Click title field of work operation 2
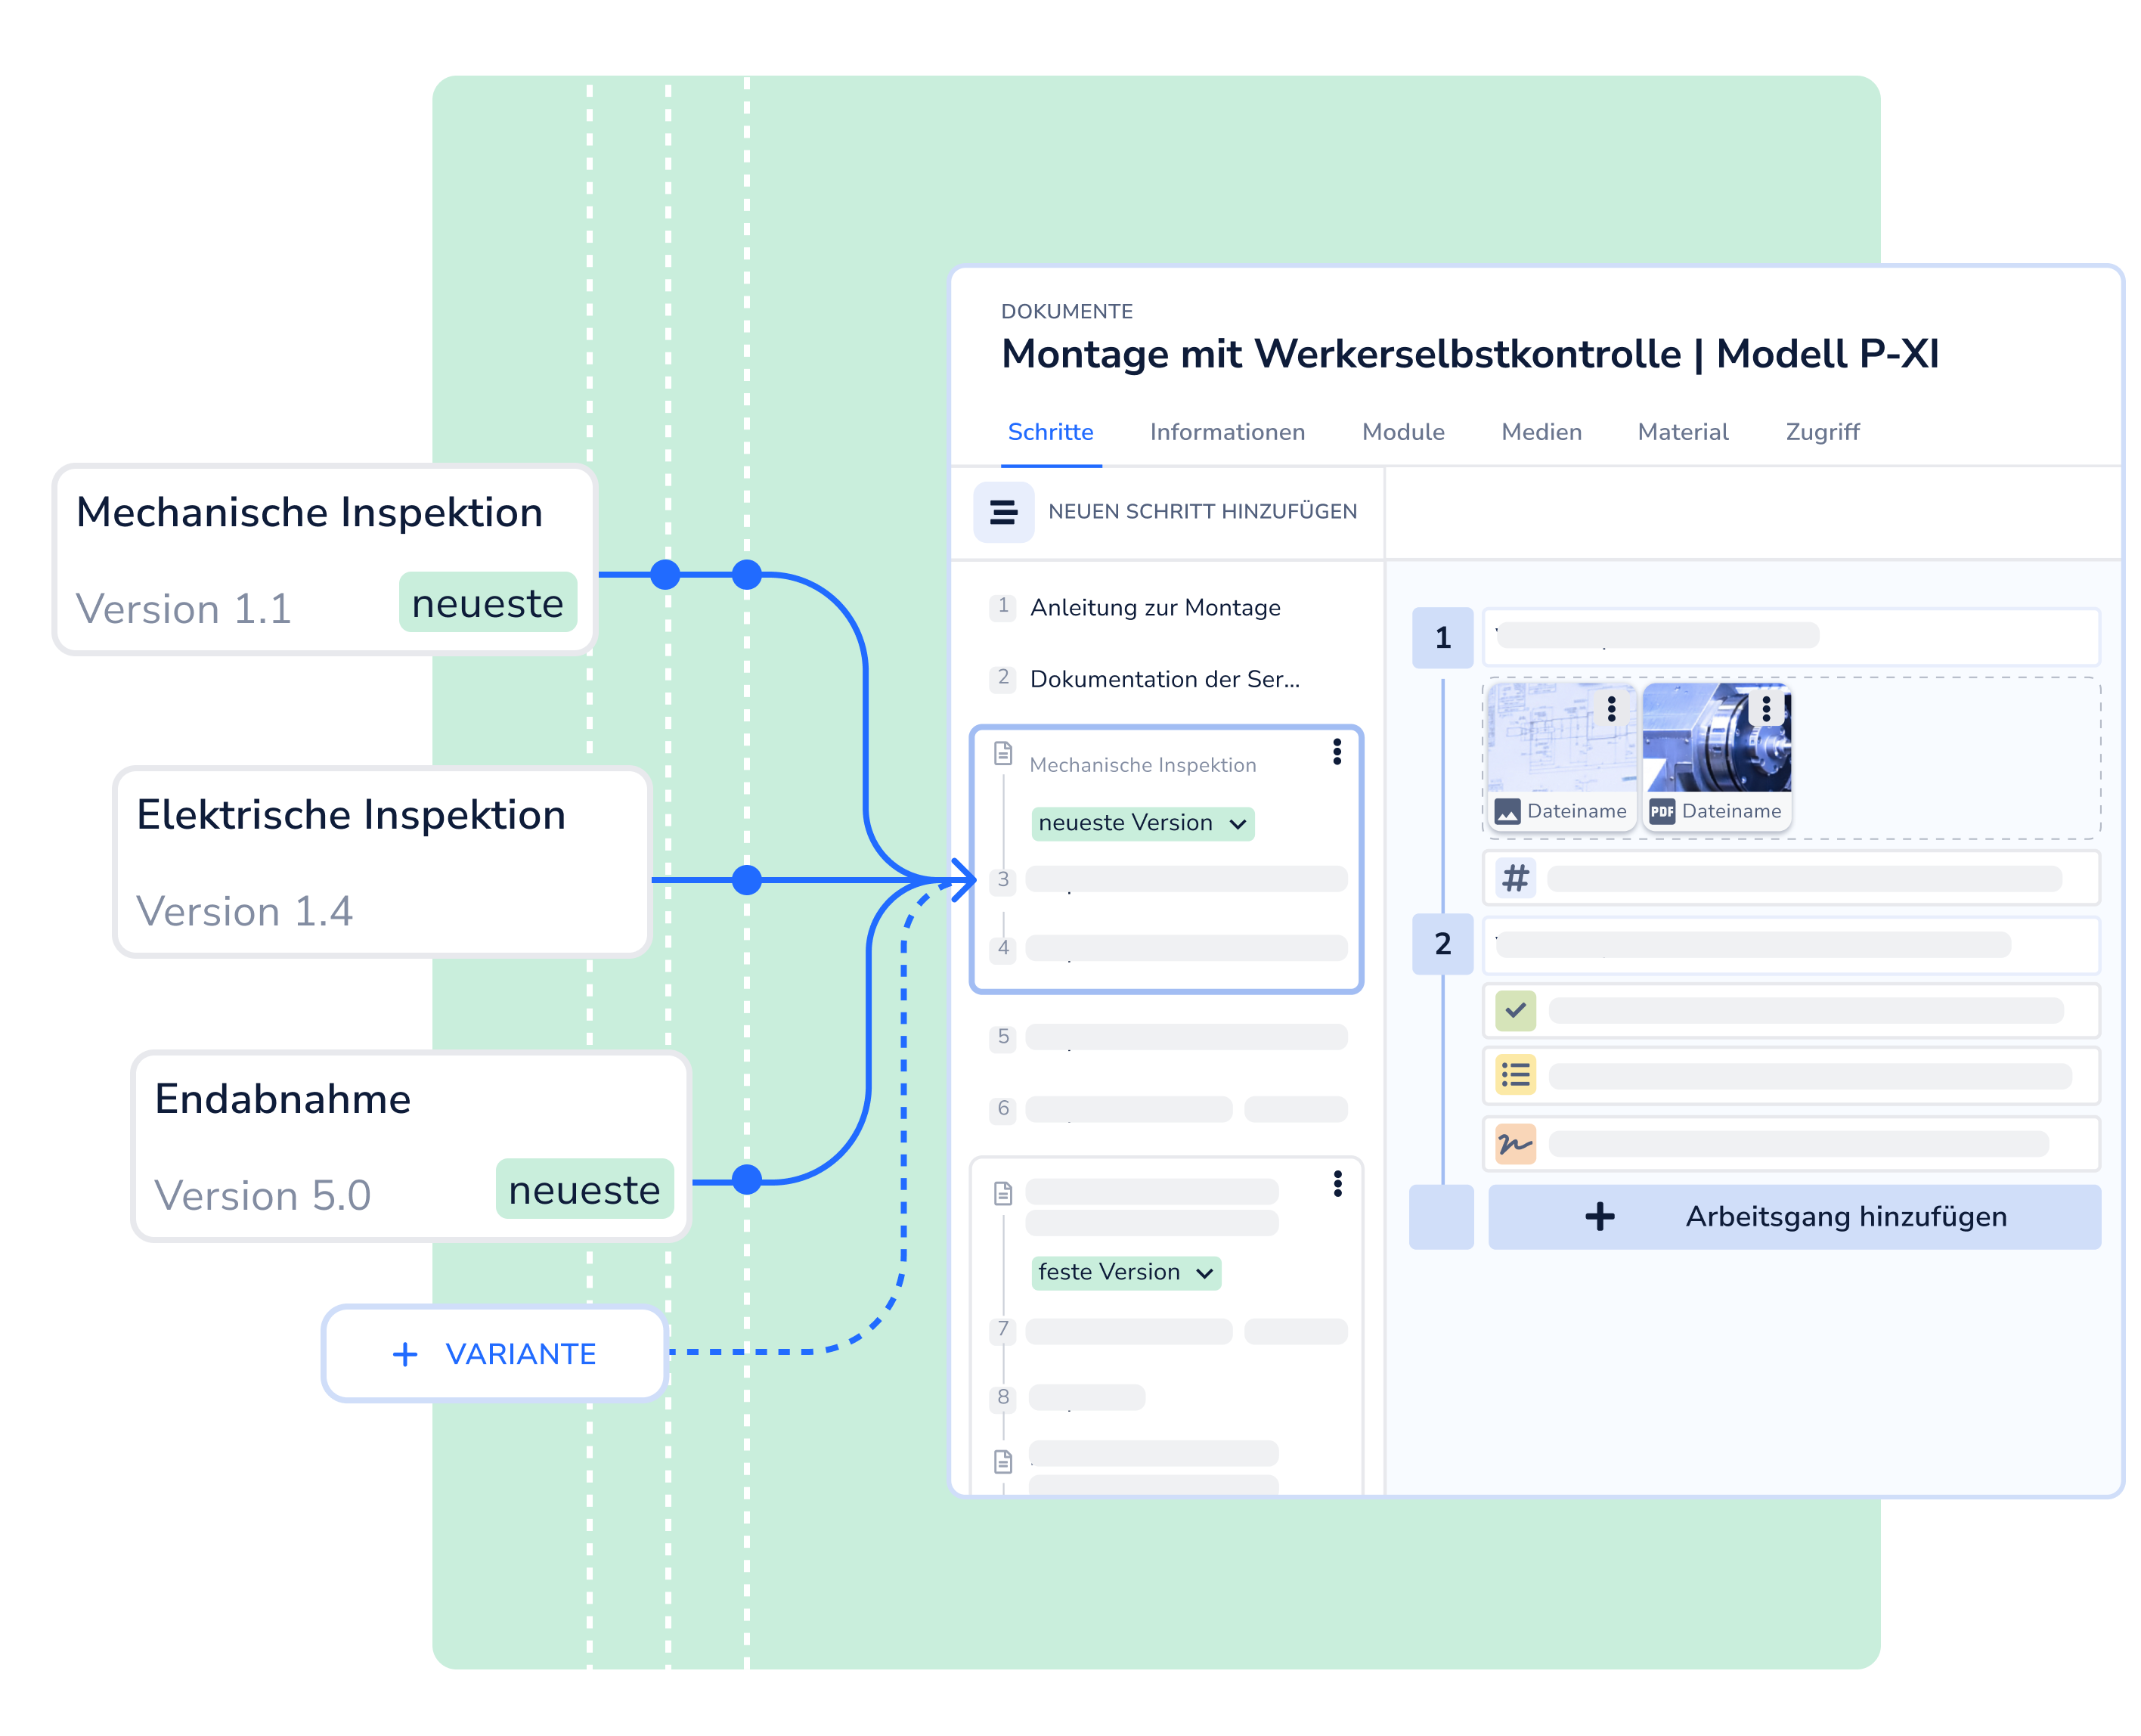Viewport: 2141px width, 1736px height. 1790,944
